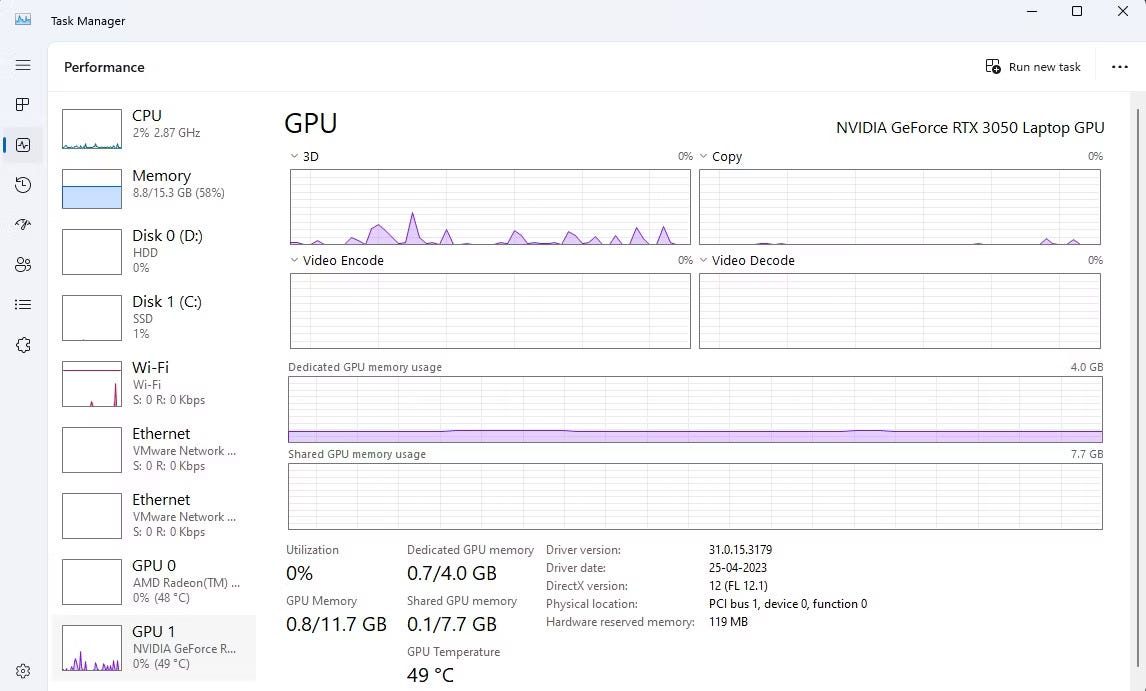Expand the navigation sidebar with the hamburger menu
The image size is (1146, 691).
[x=22, y=65]
